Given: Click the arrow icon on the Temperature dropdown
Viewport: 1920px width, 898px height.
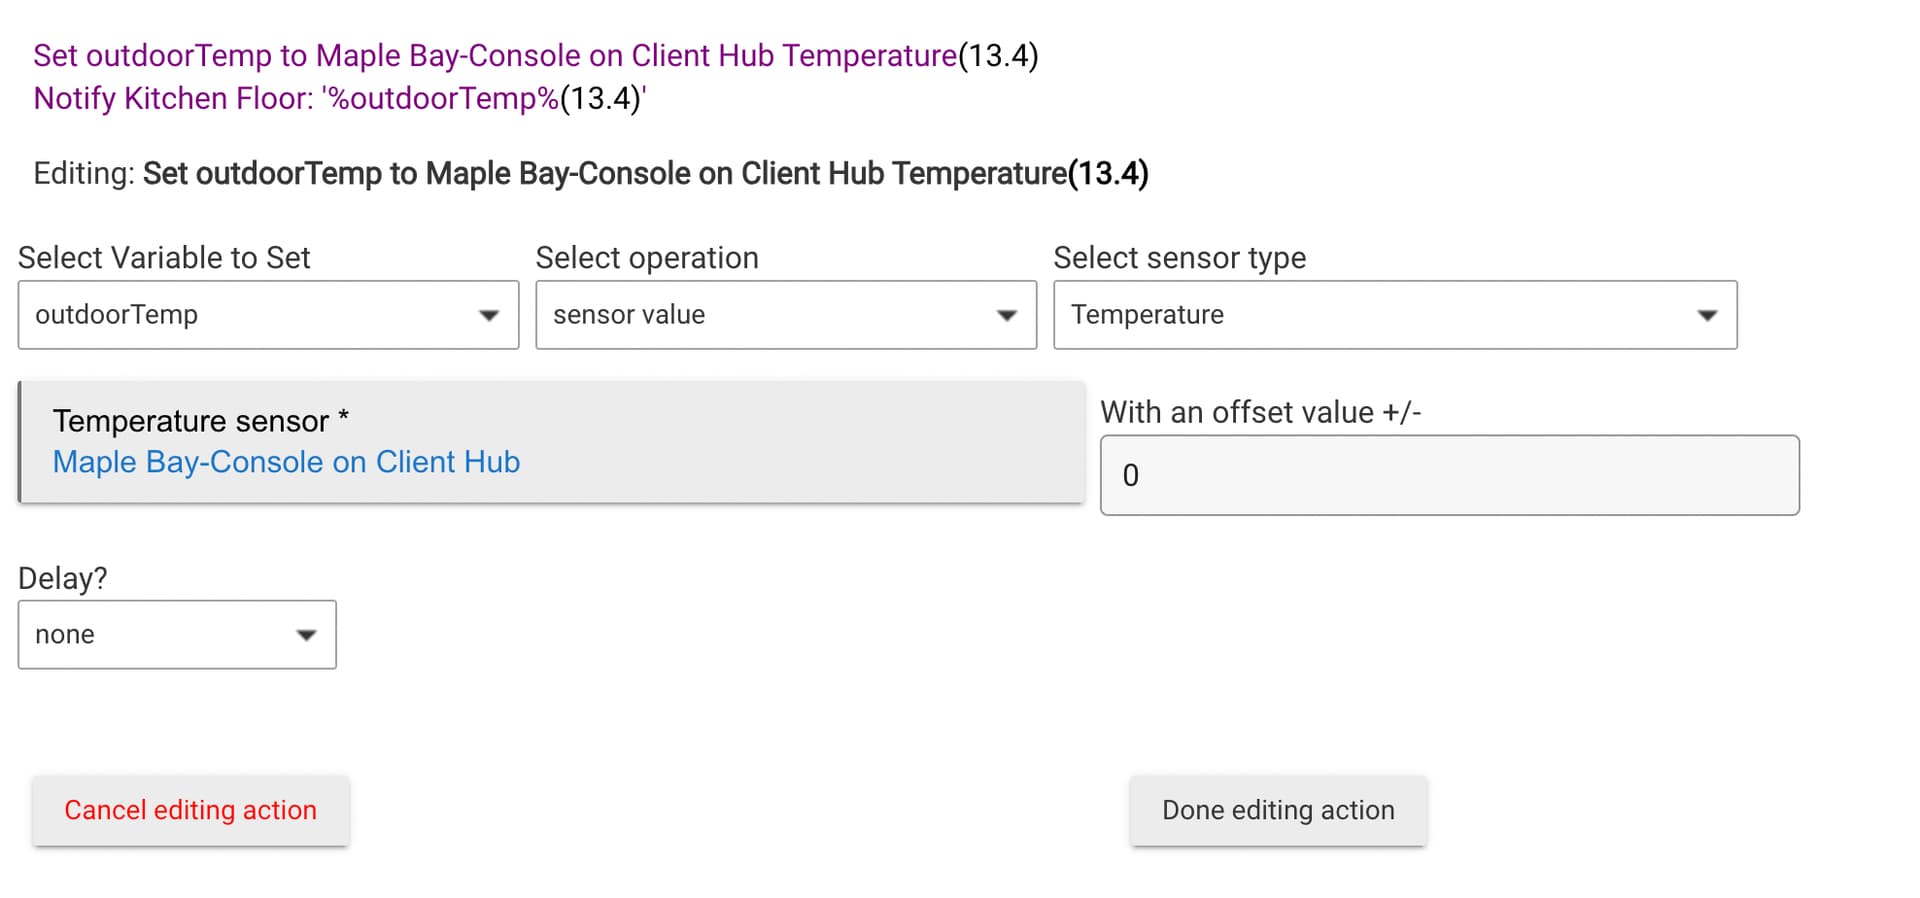Looking at the screenshot, I should tap(1708, 316).
